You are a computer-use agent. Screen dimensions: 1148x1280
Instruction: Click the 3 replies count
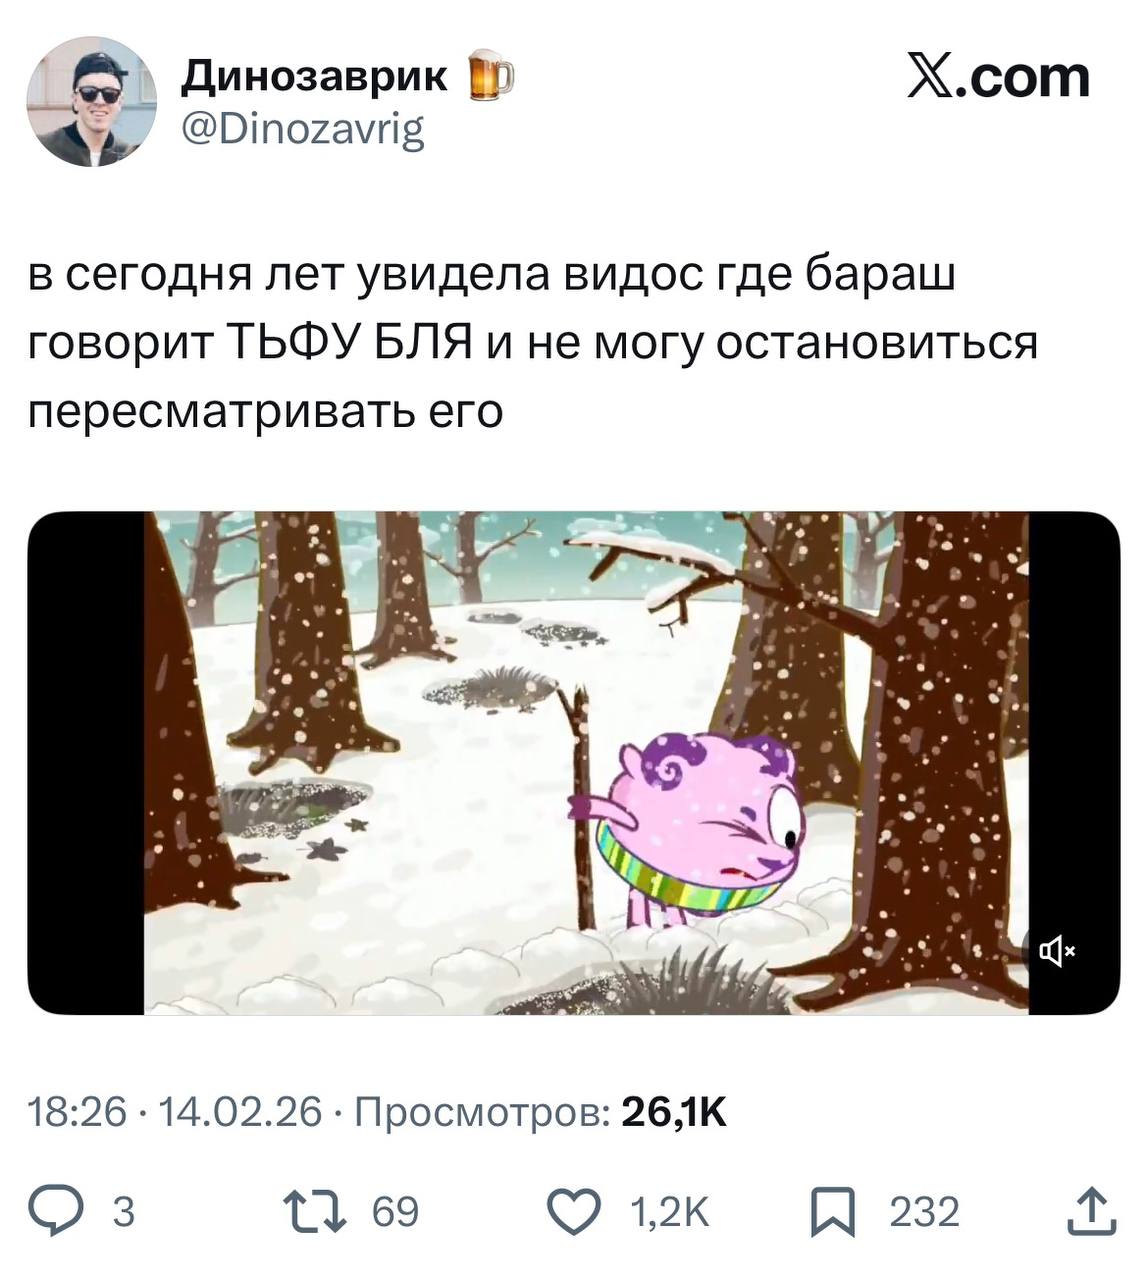[x=122, y=1212]
